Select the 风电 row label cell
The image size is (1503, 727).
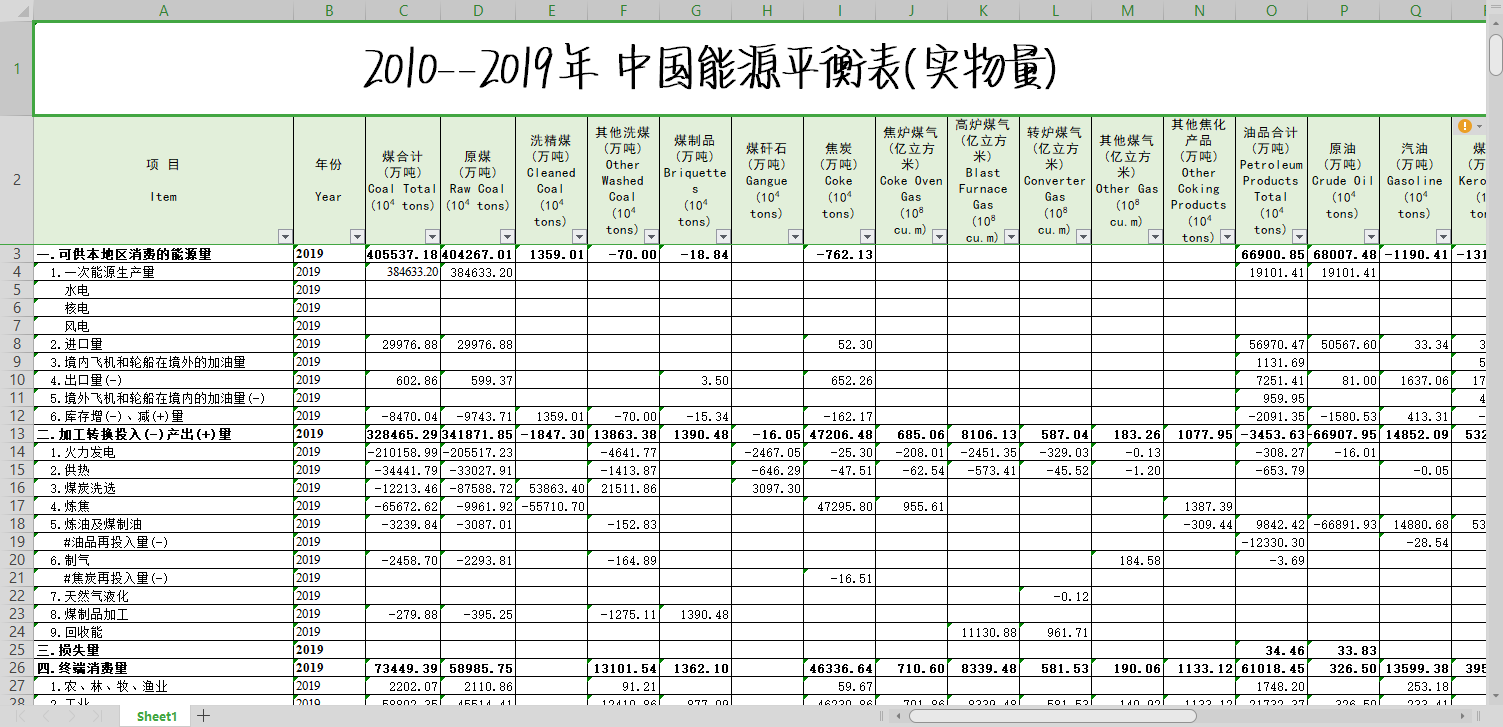(163, 326)
